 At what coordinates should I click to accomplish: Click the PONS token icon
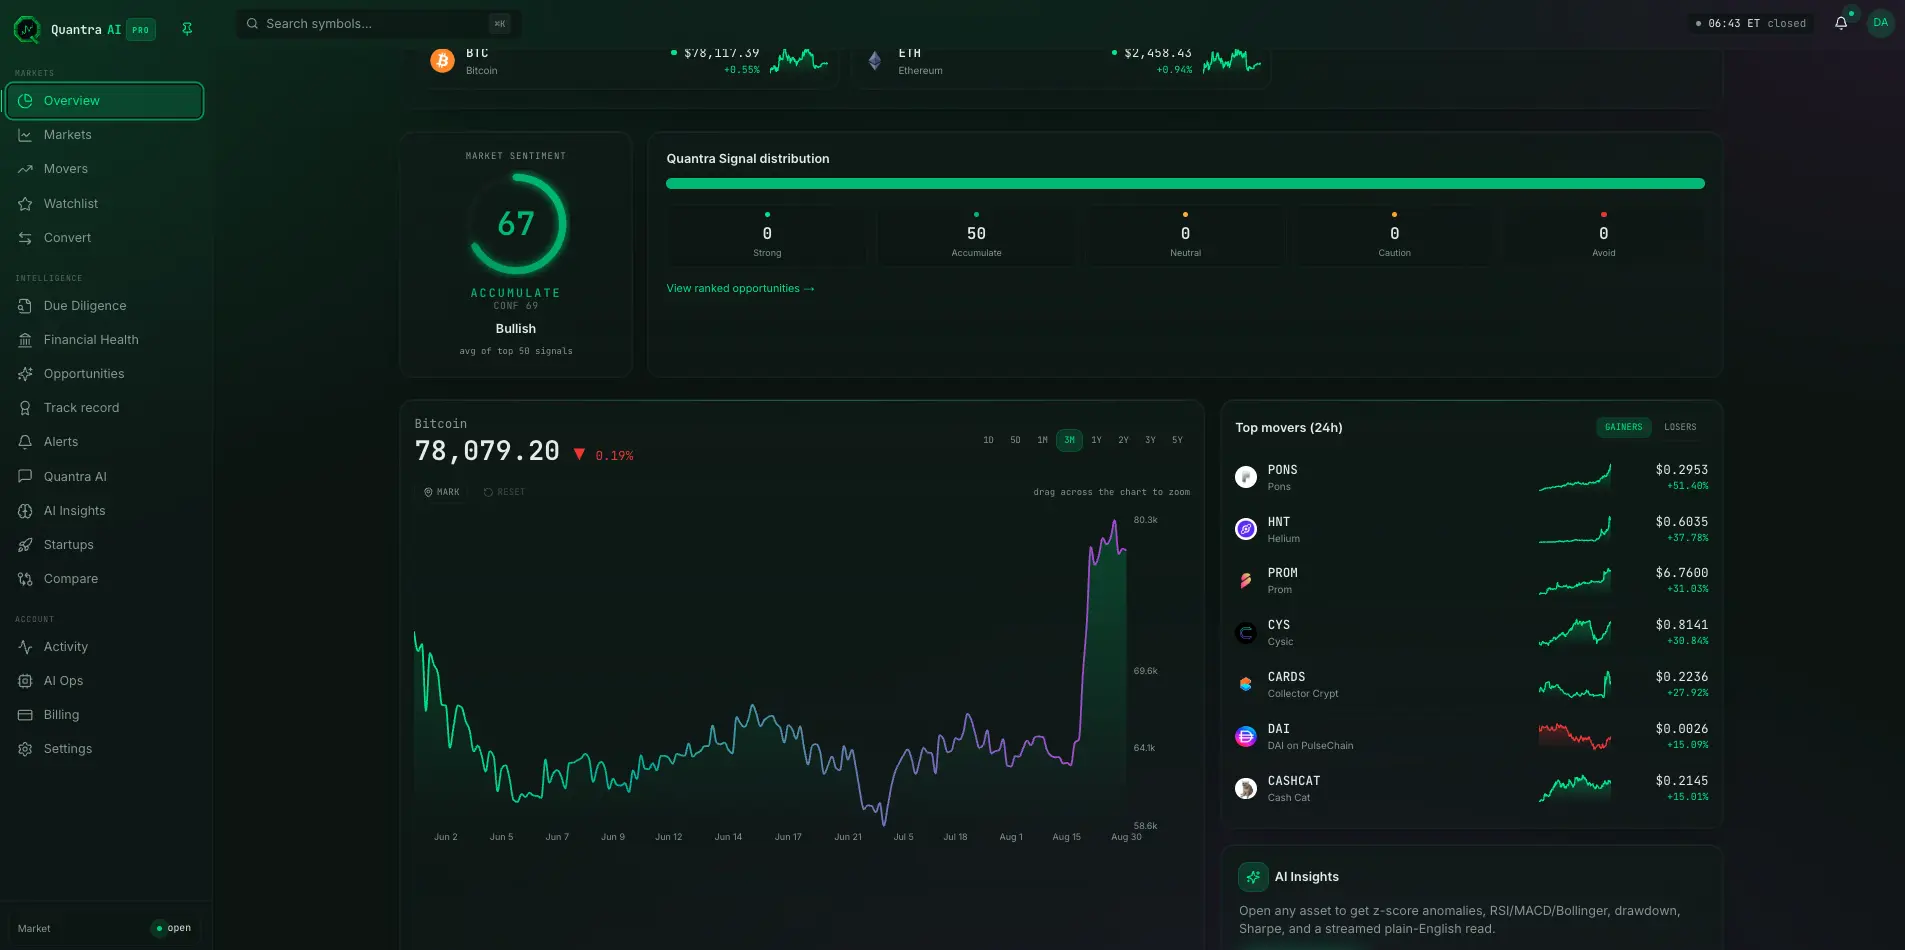pos(1246,477)
